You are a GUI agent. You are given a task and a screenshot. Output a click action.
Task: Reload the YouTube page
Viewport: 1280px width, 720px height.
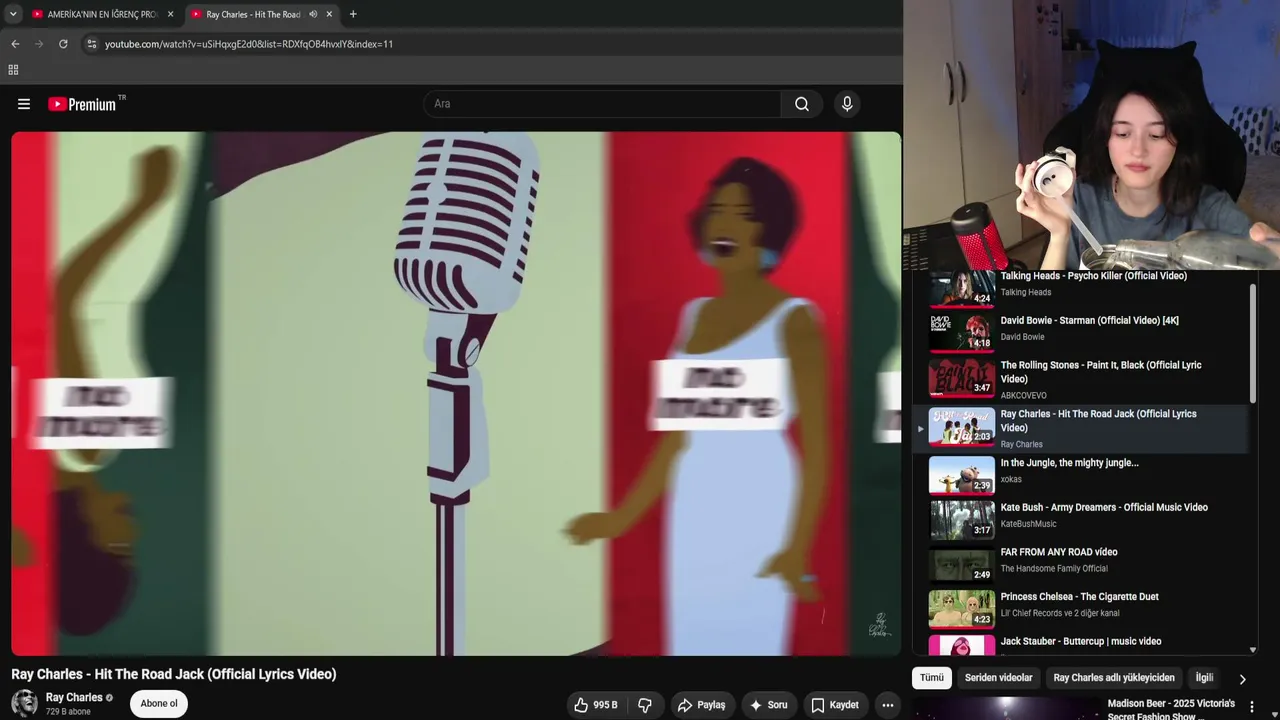coord(63,44)
